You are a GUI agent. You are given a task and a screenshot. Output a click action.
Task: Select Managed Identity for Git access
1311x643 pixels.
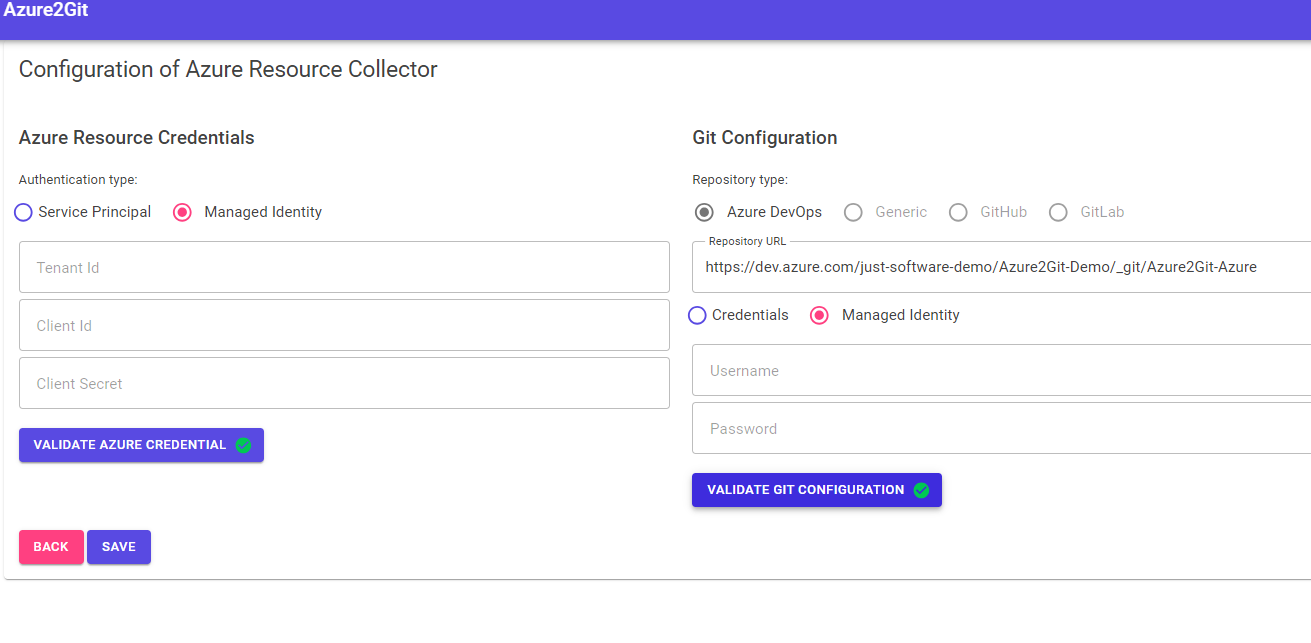click(819, 315)
